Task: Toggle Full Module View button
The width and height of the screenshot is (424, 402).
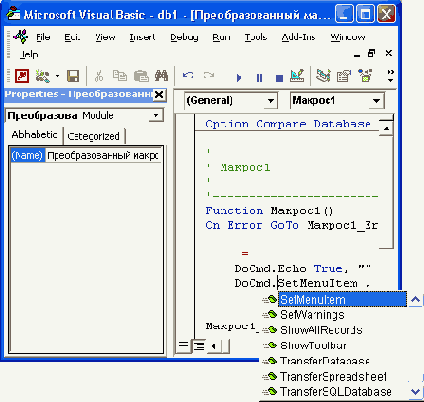Action: pos(199,346)
